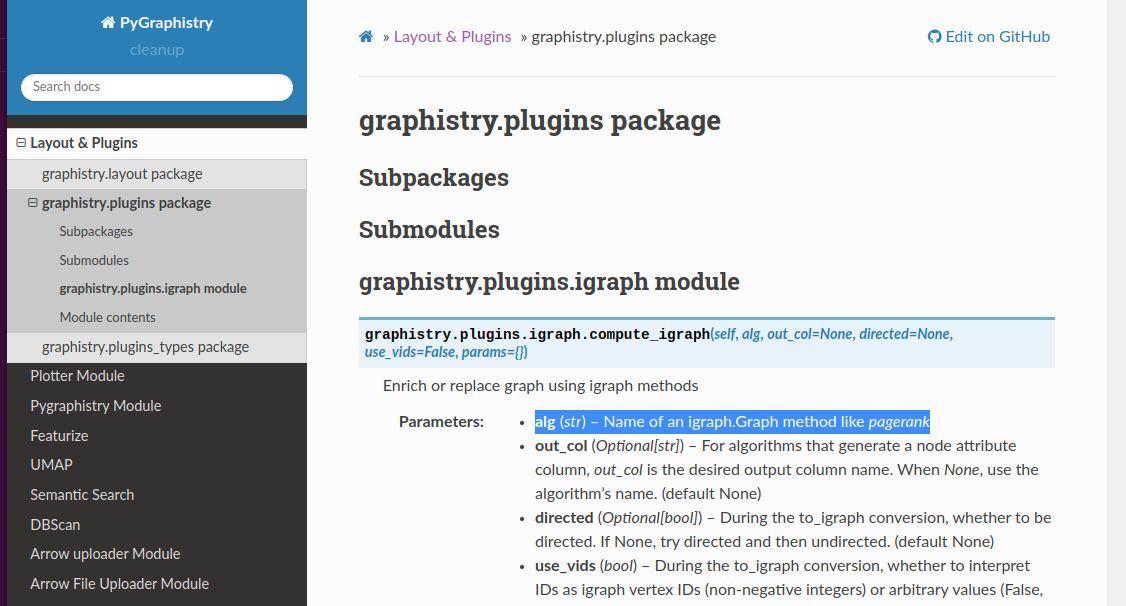Click the out_col parameter name
This screenshot has width=1126, height=606.
561,446
